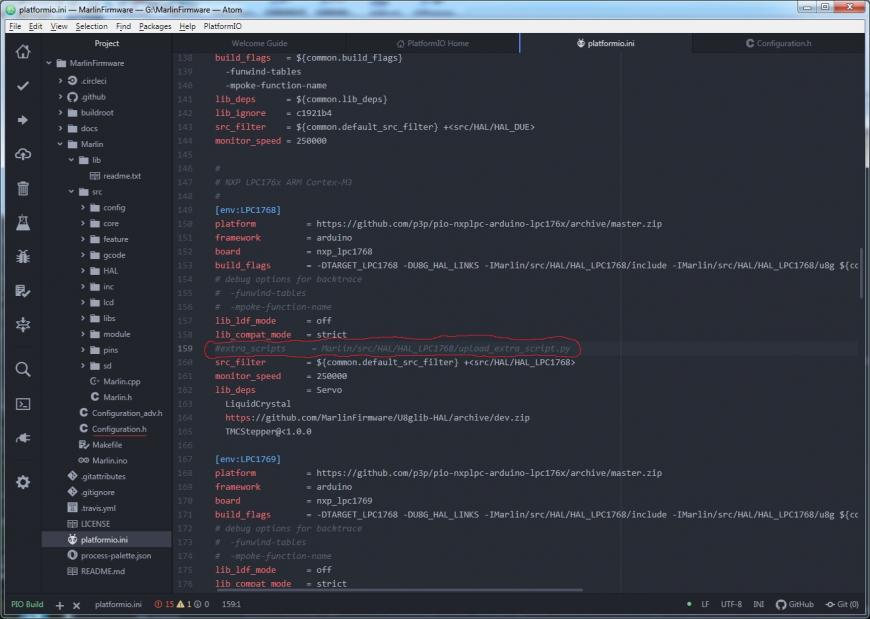Click the X icon beside the status bar plus
The image size is (870, 619).
pos(77,606)
